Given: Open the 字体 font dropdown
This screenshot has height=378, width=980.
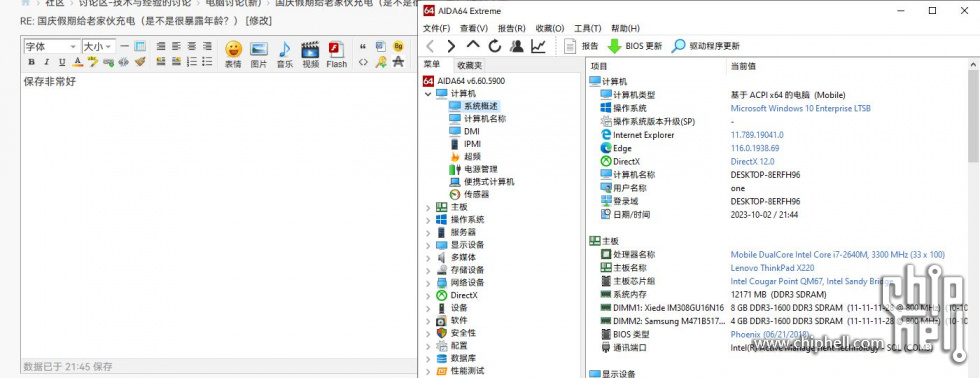Looking at the screenshot, I should click(x=51, y=46).
